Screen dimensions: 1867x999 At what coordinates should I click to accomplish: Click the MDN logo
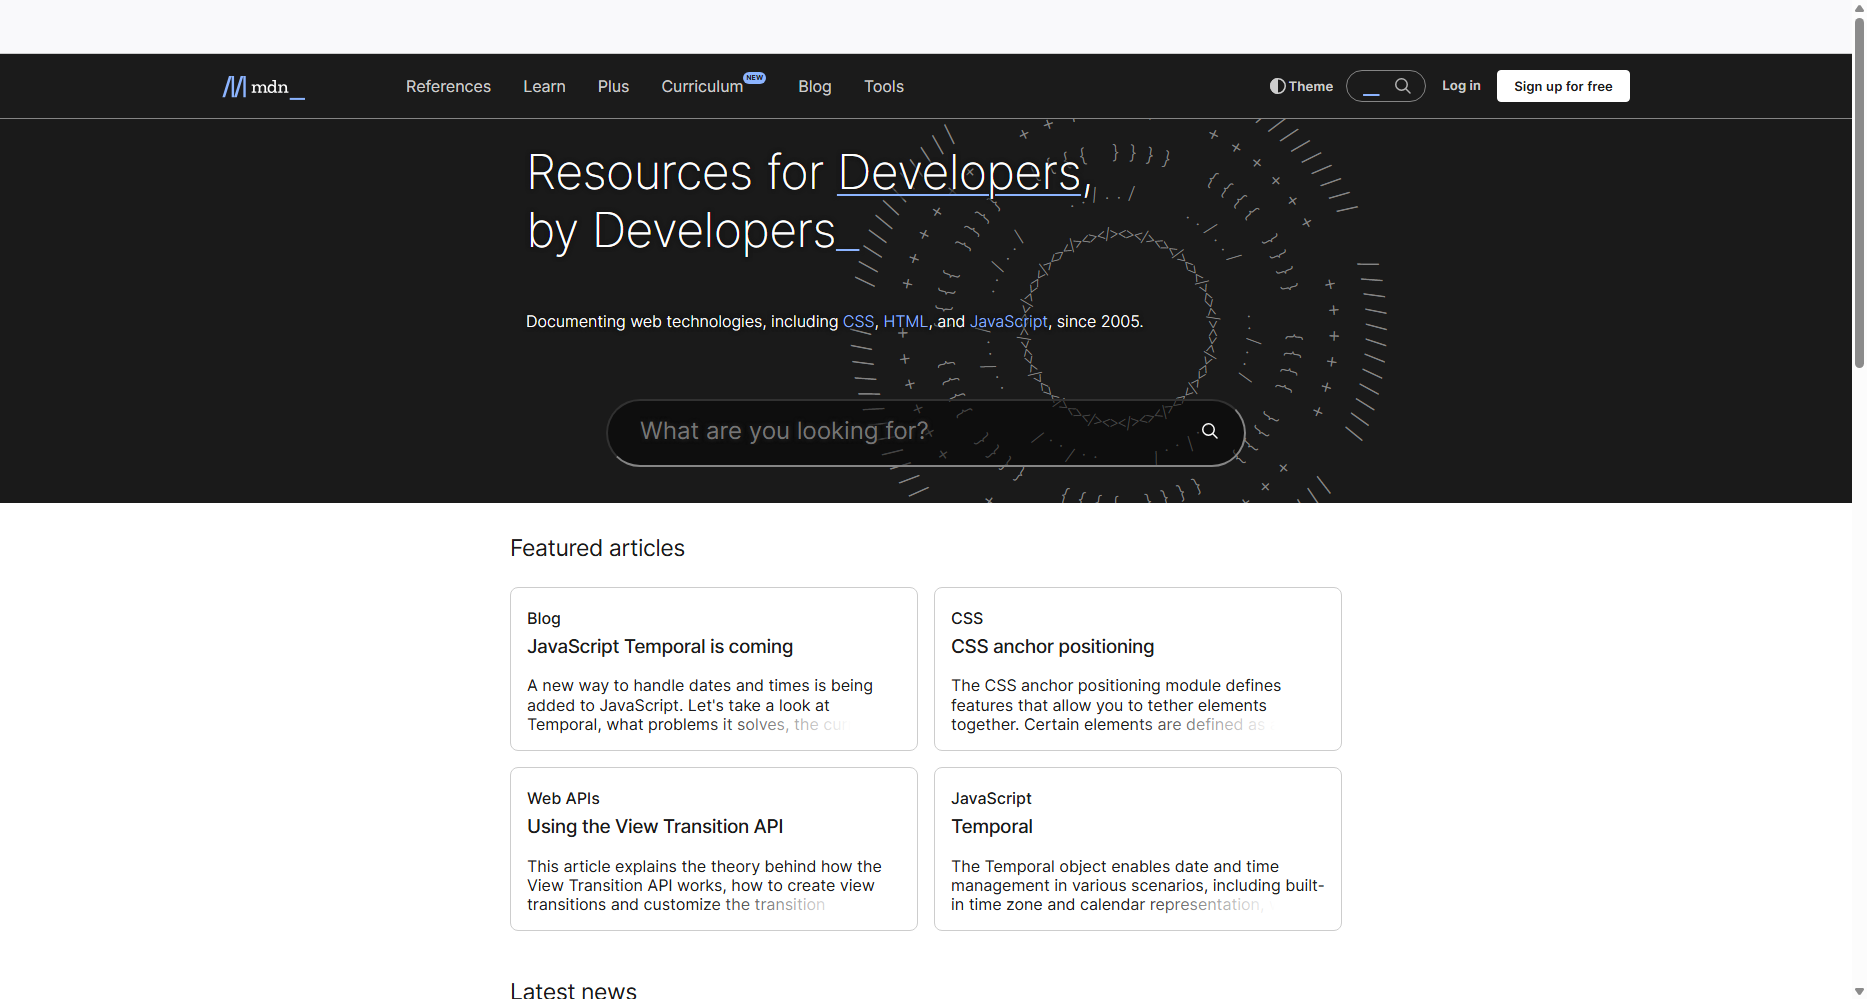tap(263, 87)
